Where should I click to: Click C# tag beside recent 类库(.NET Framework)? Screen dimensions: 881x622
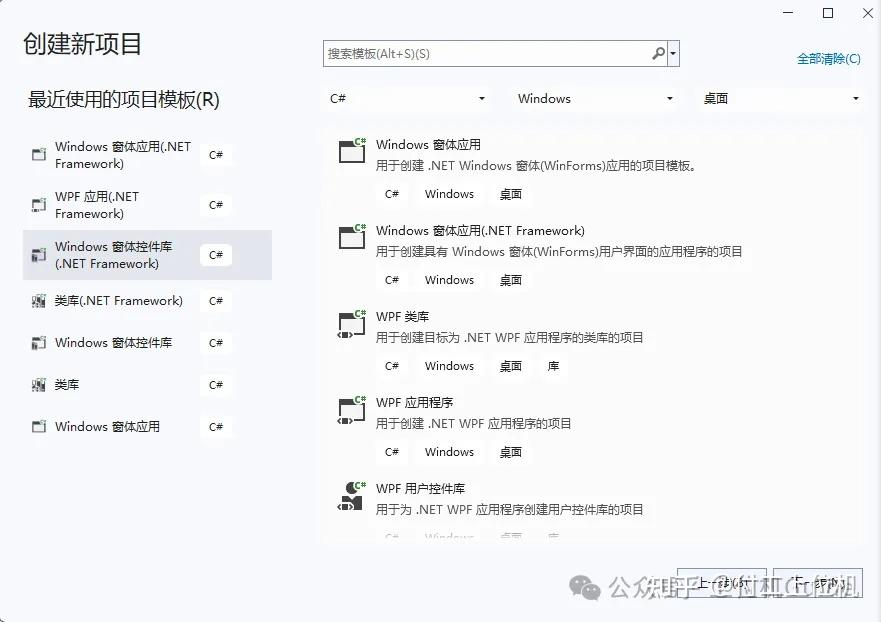tap(216, 301)
